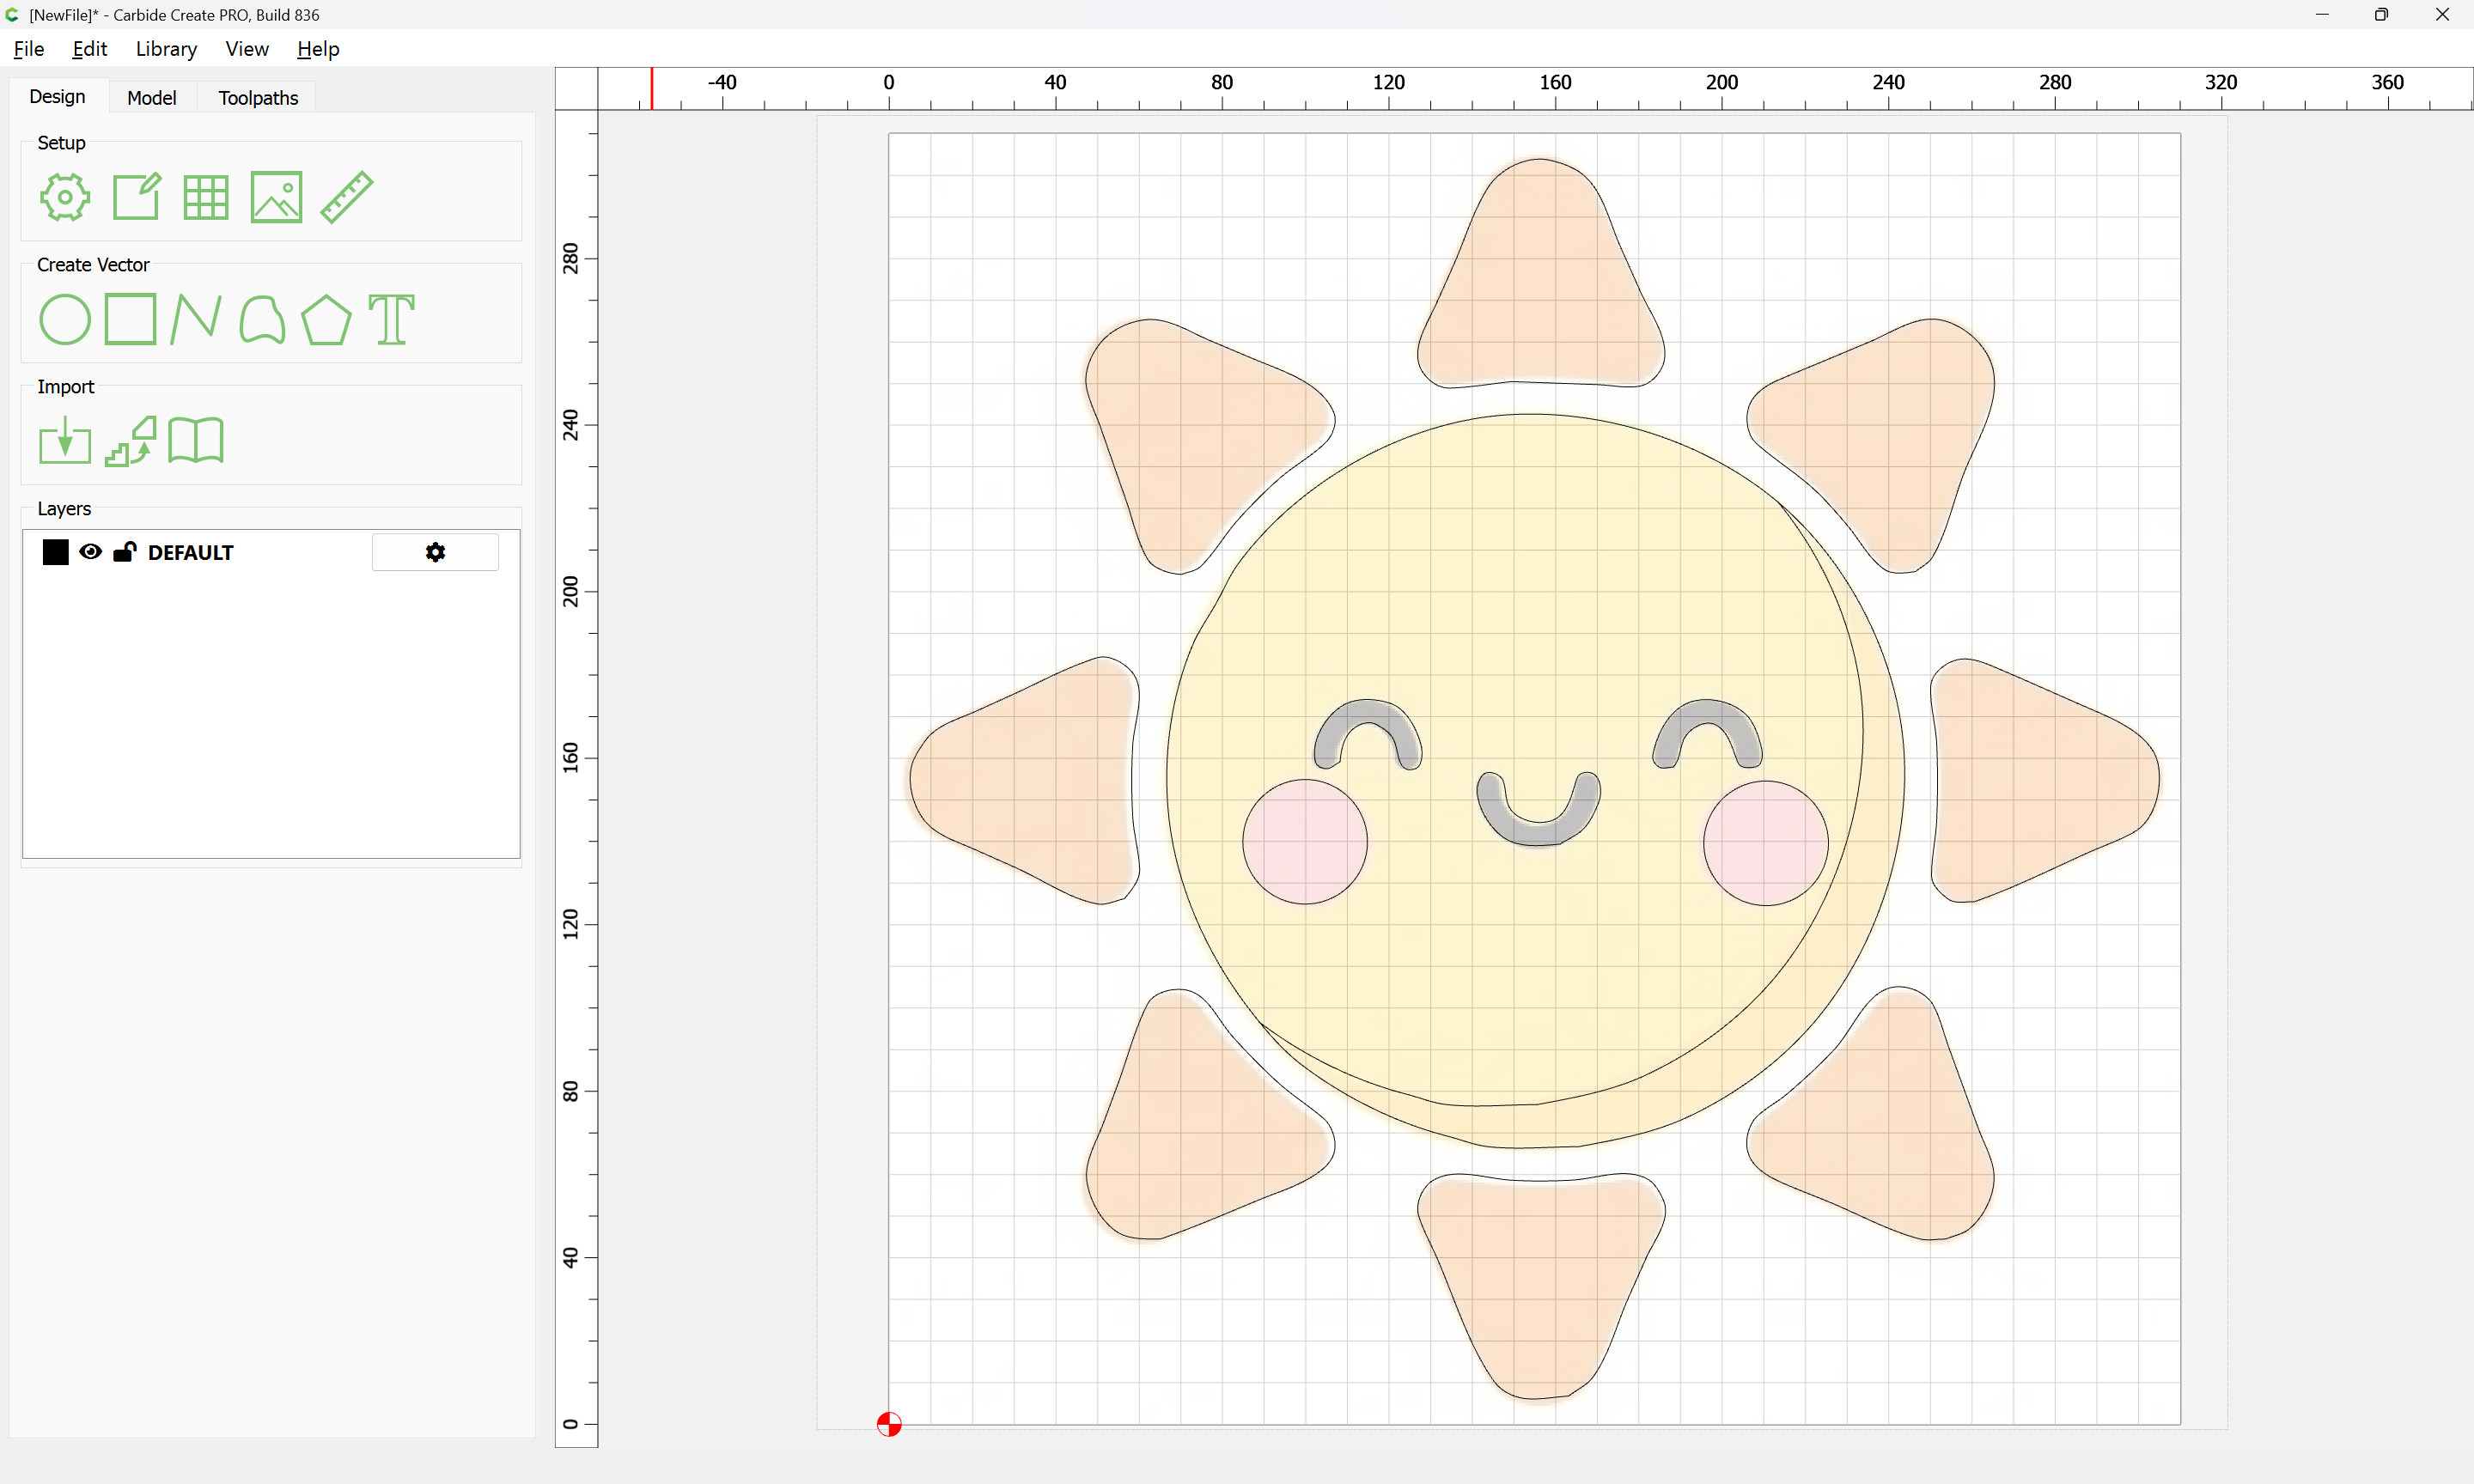
Task: Open the View menu
Action: [247, 49]
